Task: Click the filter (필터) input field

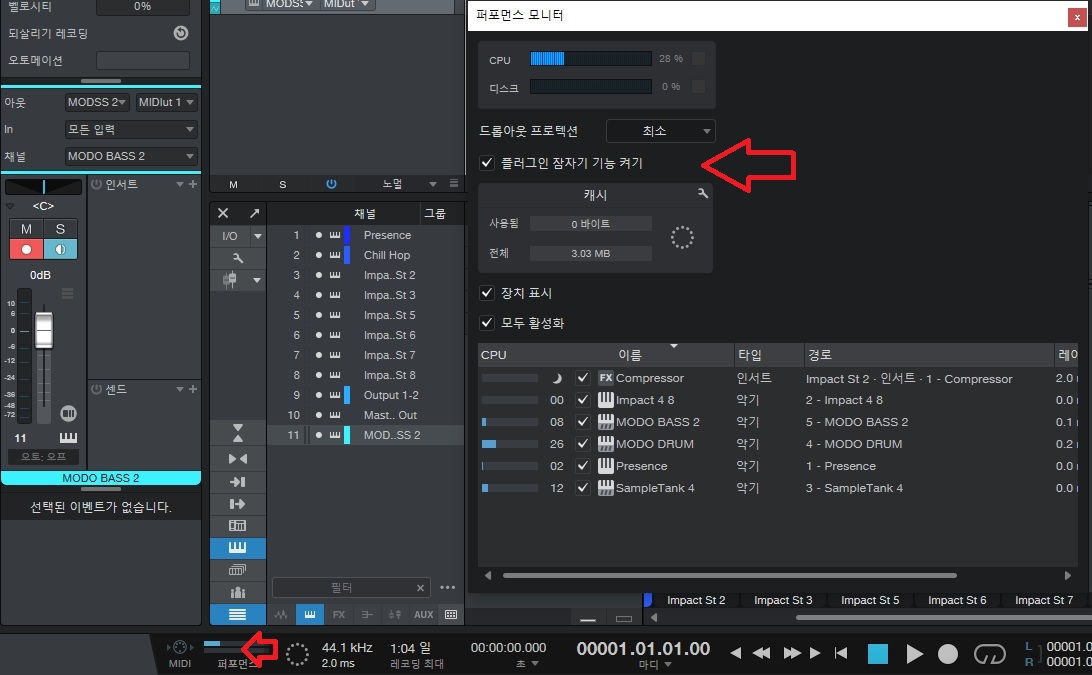Action: point(351,587)
